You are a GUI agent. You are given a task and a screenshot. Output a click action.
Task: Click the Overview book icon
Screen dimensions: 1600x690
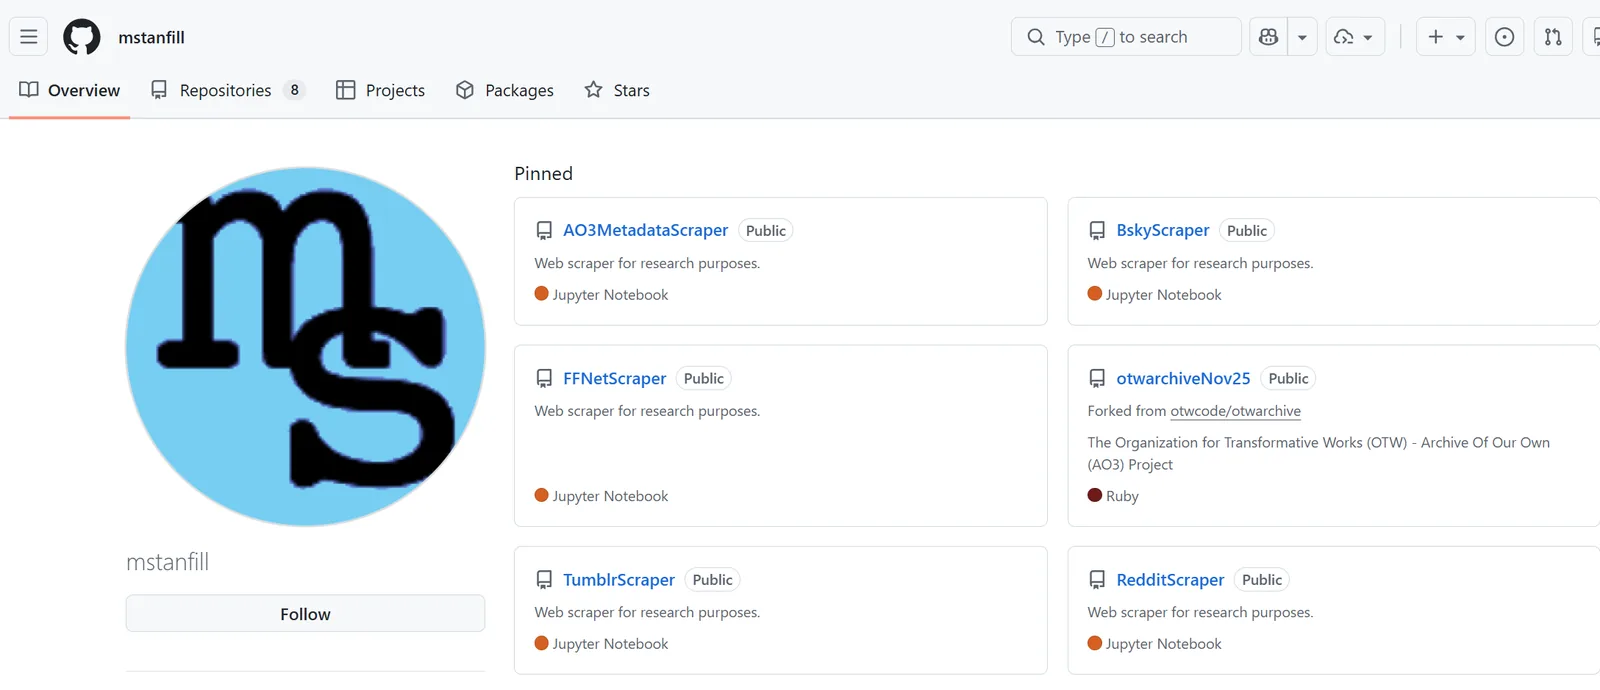[29, 90]
